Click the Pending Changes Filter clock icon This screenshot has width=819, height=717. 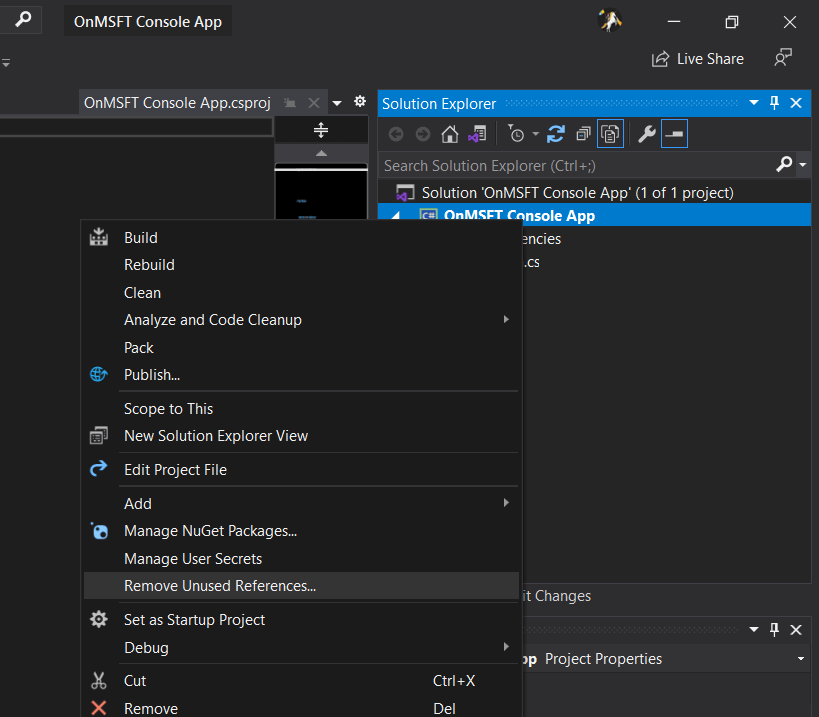point(516,134)
